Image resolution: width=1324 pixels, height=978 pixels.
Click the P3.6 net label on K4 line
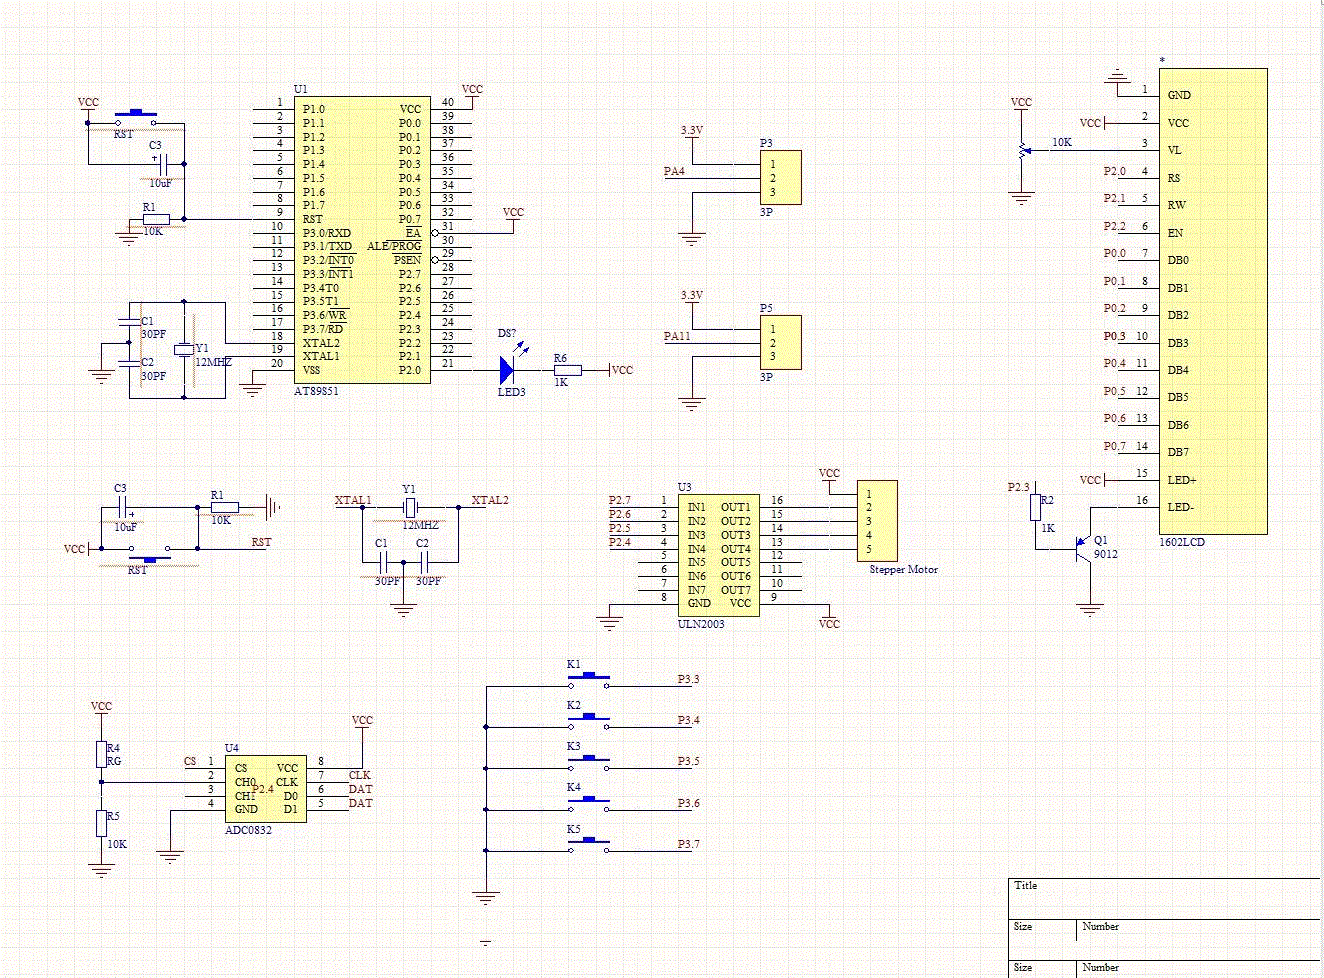tap(688, 804)
